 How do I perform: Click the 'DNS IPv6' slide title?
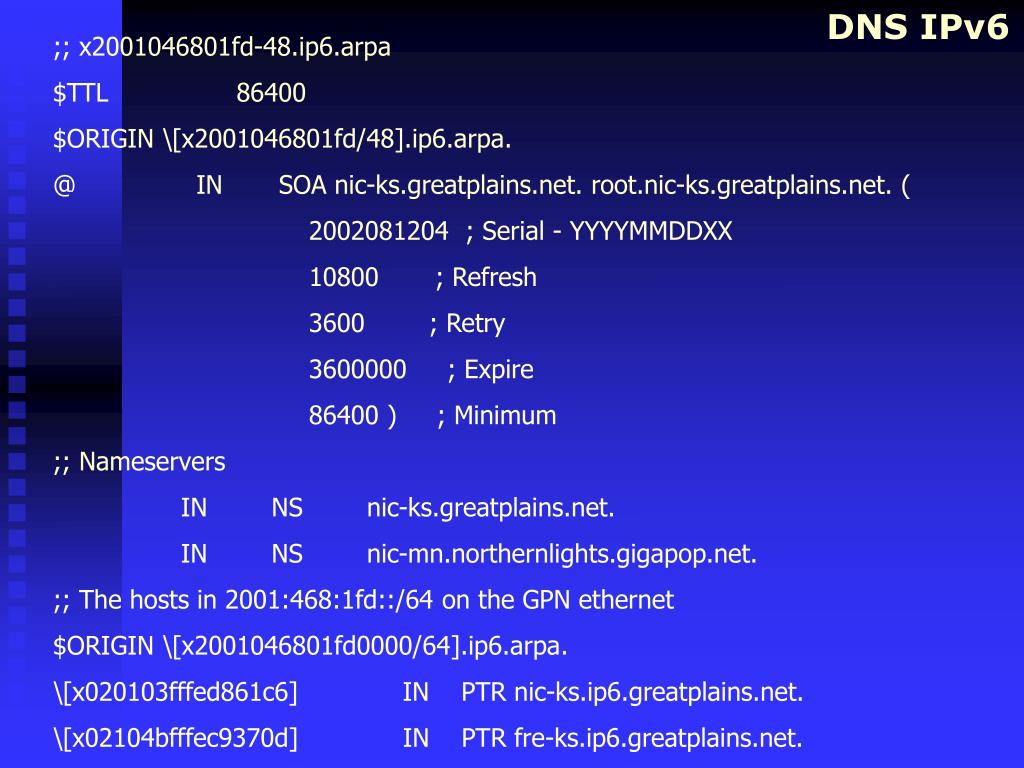pyautogui.click(x=918, y=27)
